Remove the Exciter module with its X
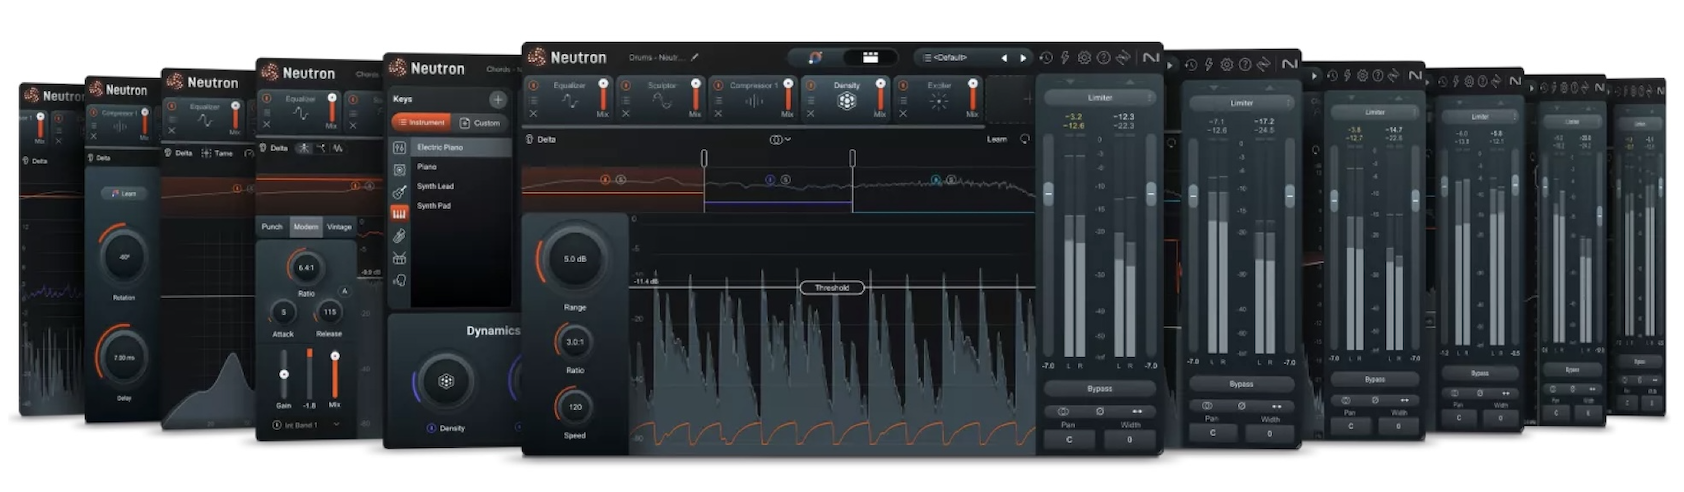The image size is (1684, 492). pos(903,114)
